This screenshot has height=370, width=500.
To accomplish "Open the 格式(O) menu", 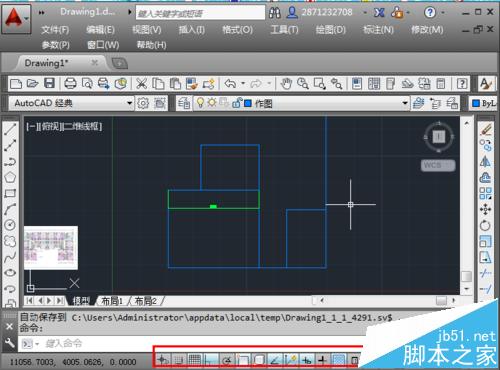I will (237, 30).
